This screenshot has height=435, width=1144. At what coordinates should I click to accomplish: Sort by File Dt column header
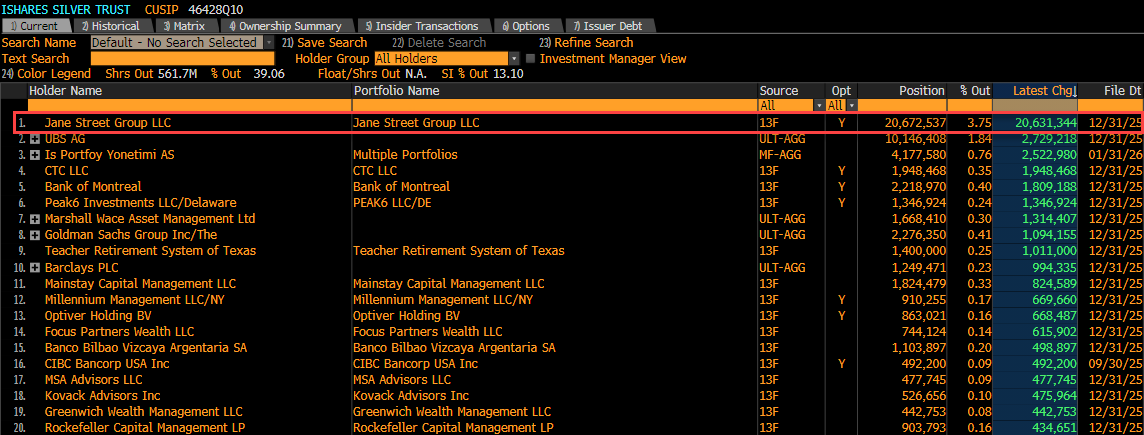pyautogui.click(x=1122, y=91)
